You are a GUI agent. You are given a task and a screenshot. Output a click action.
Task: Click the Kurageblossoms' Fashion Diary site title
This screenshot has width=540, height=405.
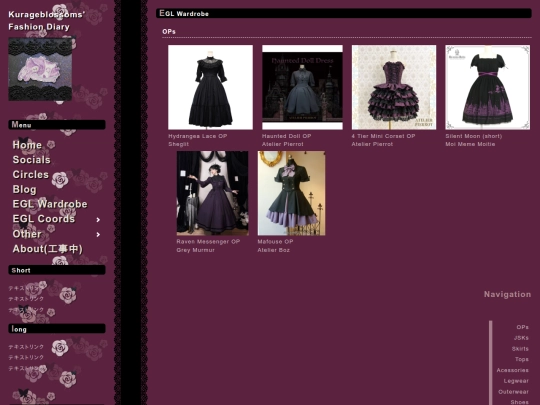tap(46, 21)
